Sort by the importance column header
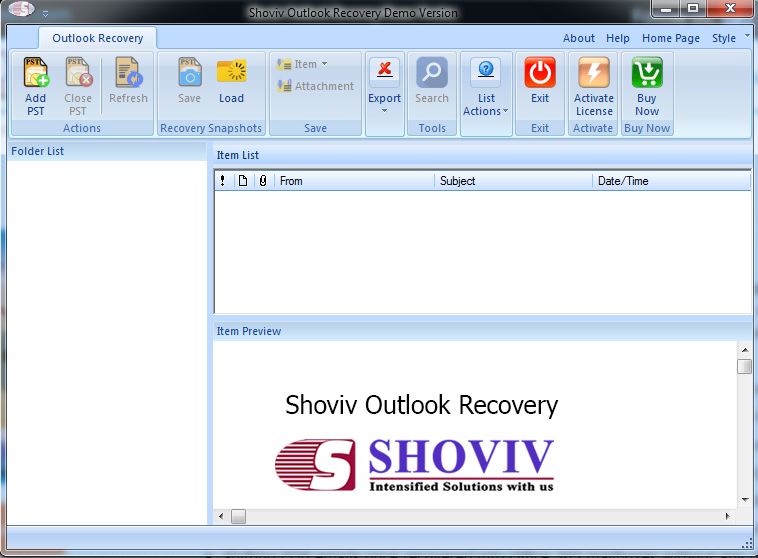Screen dimensions: 758x558 pyautogui.click(x=222, y=181)
